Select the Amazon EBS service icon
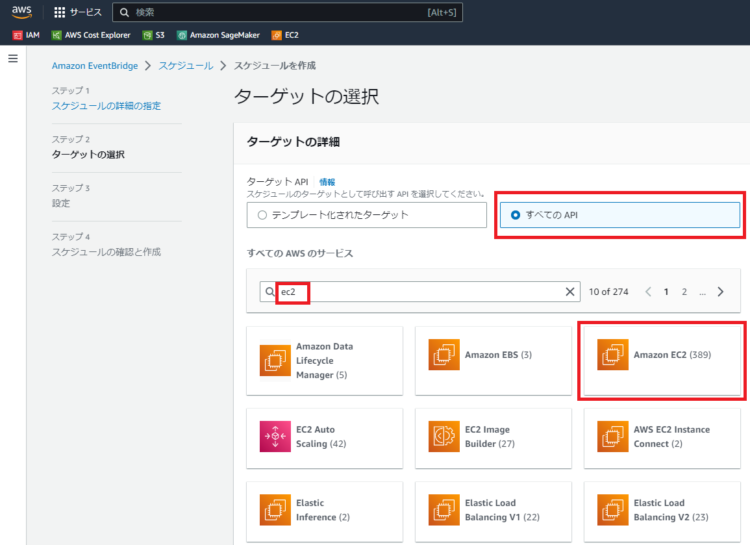 coord(444,355)
